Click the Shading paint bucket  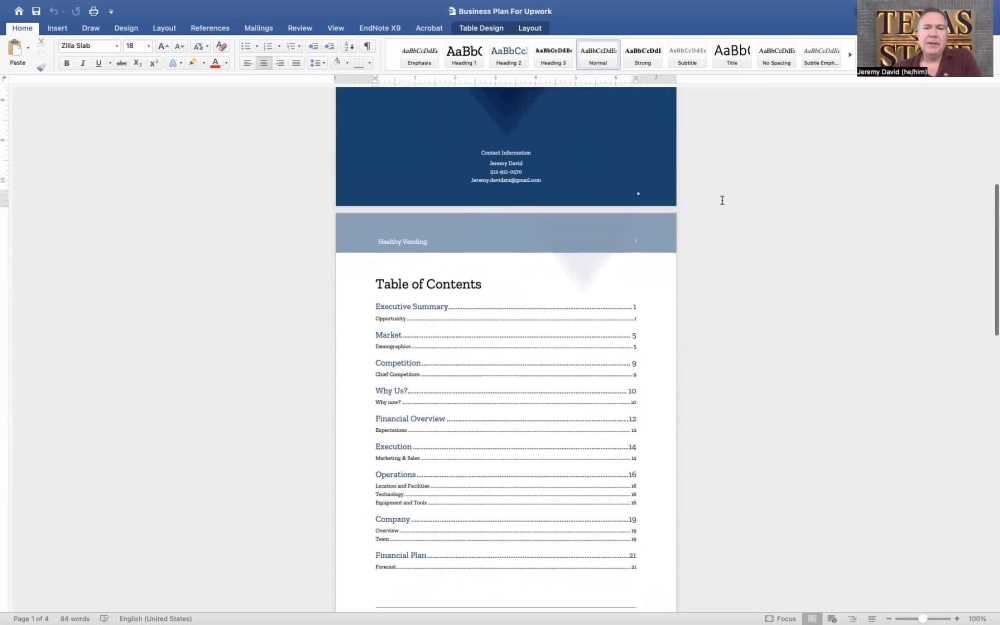337,62
